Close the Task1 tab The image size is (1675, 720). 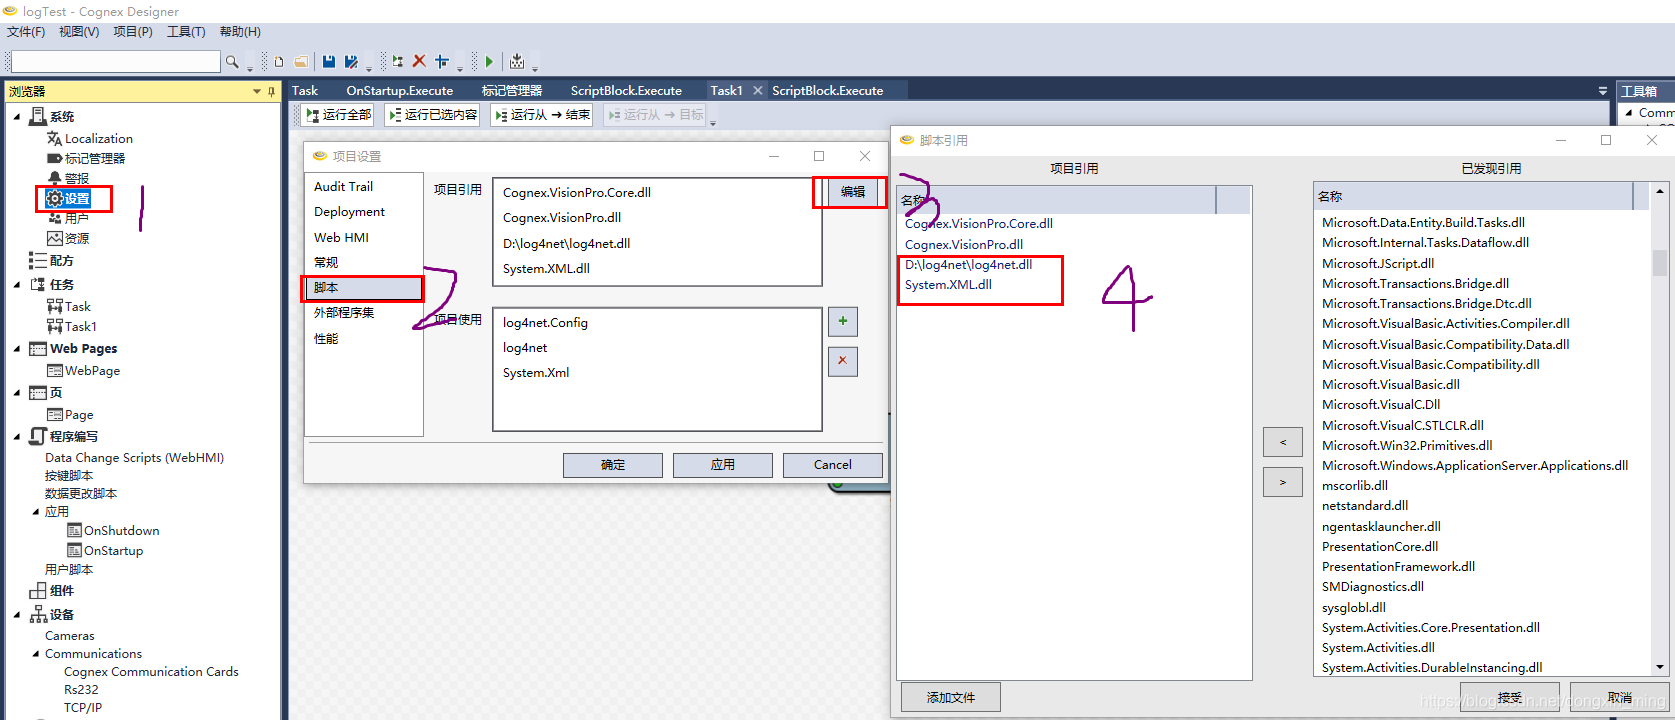pos(758,90)
